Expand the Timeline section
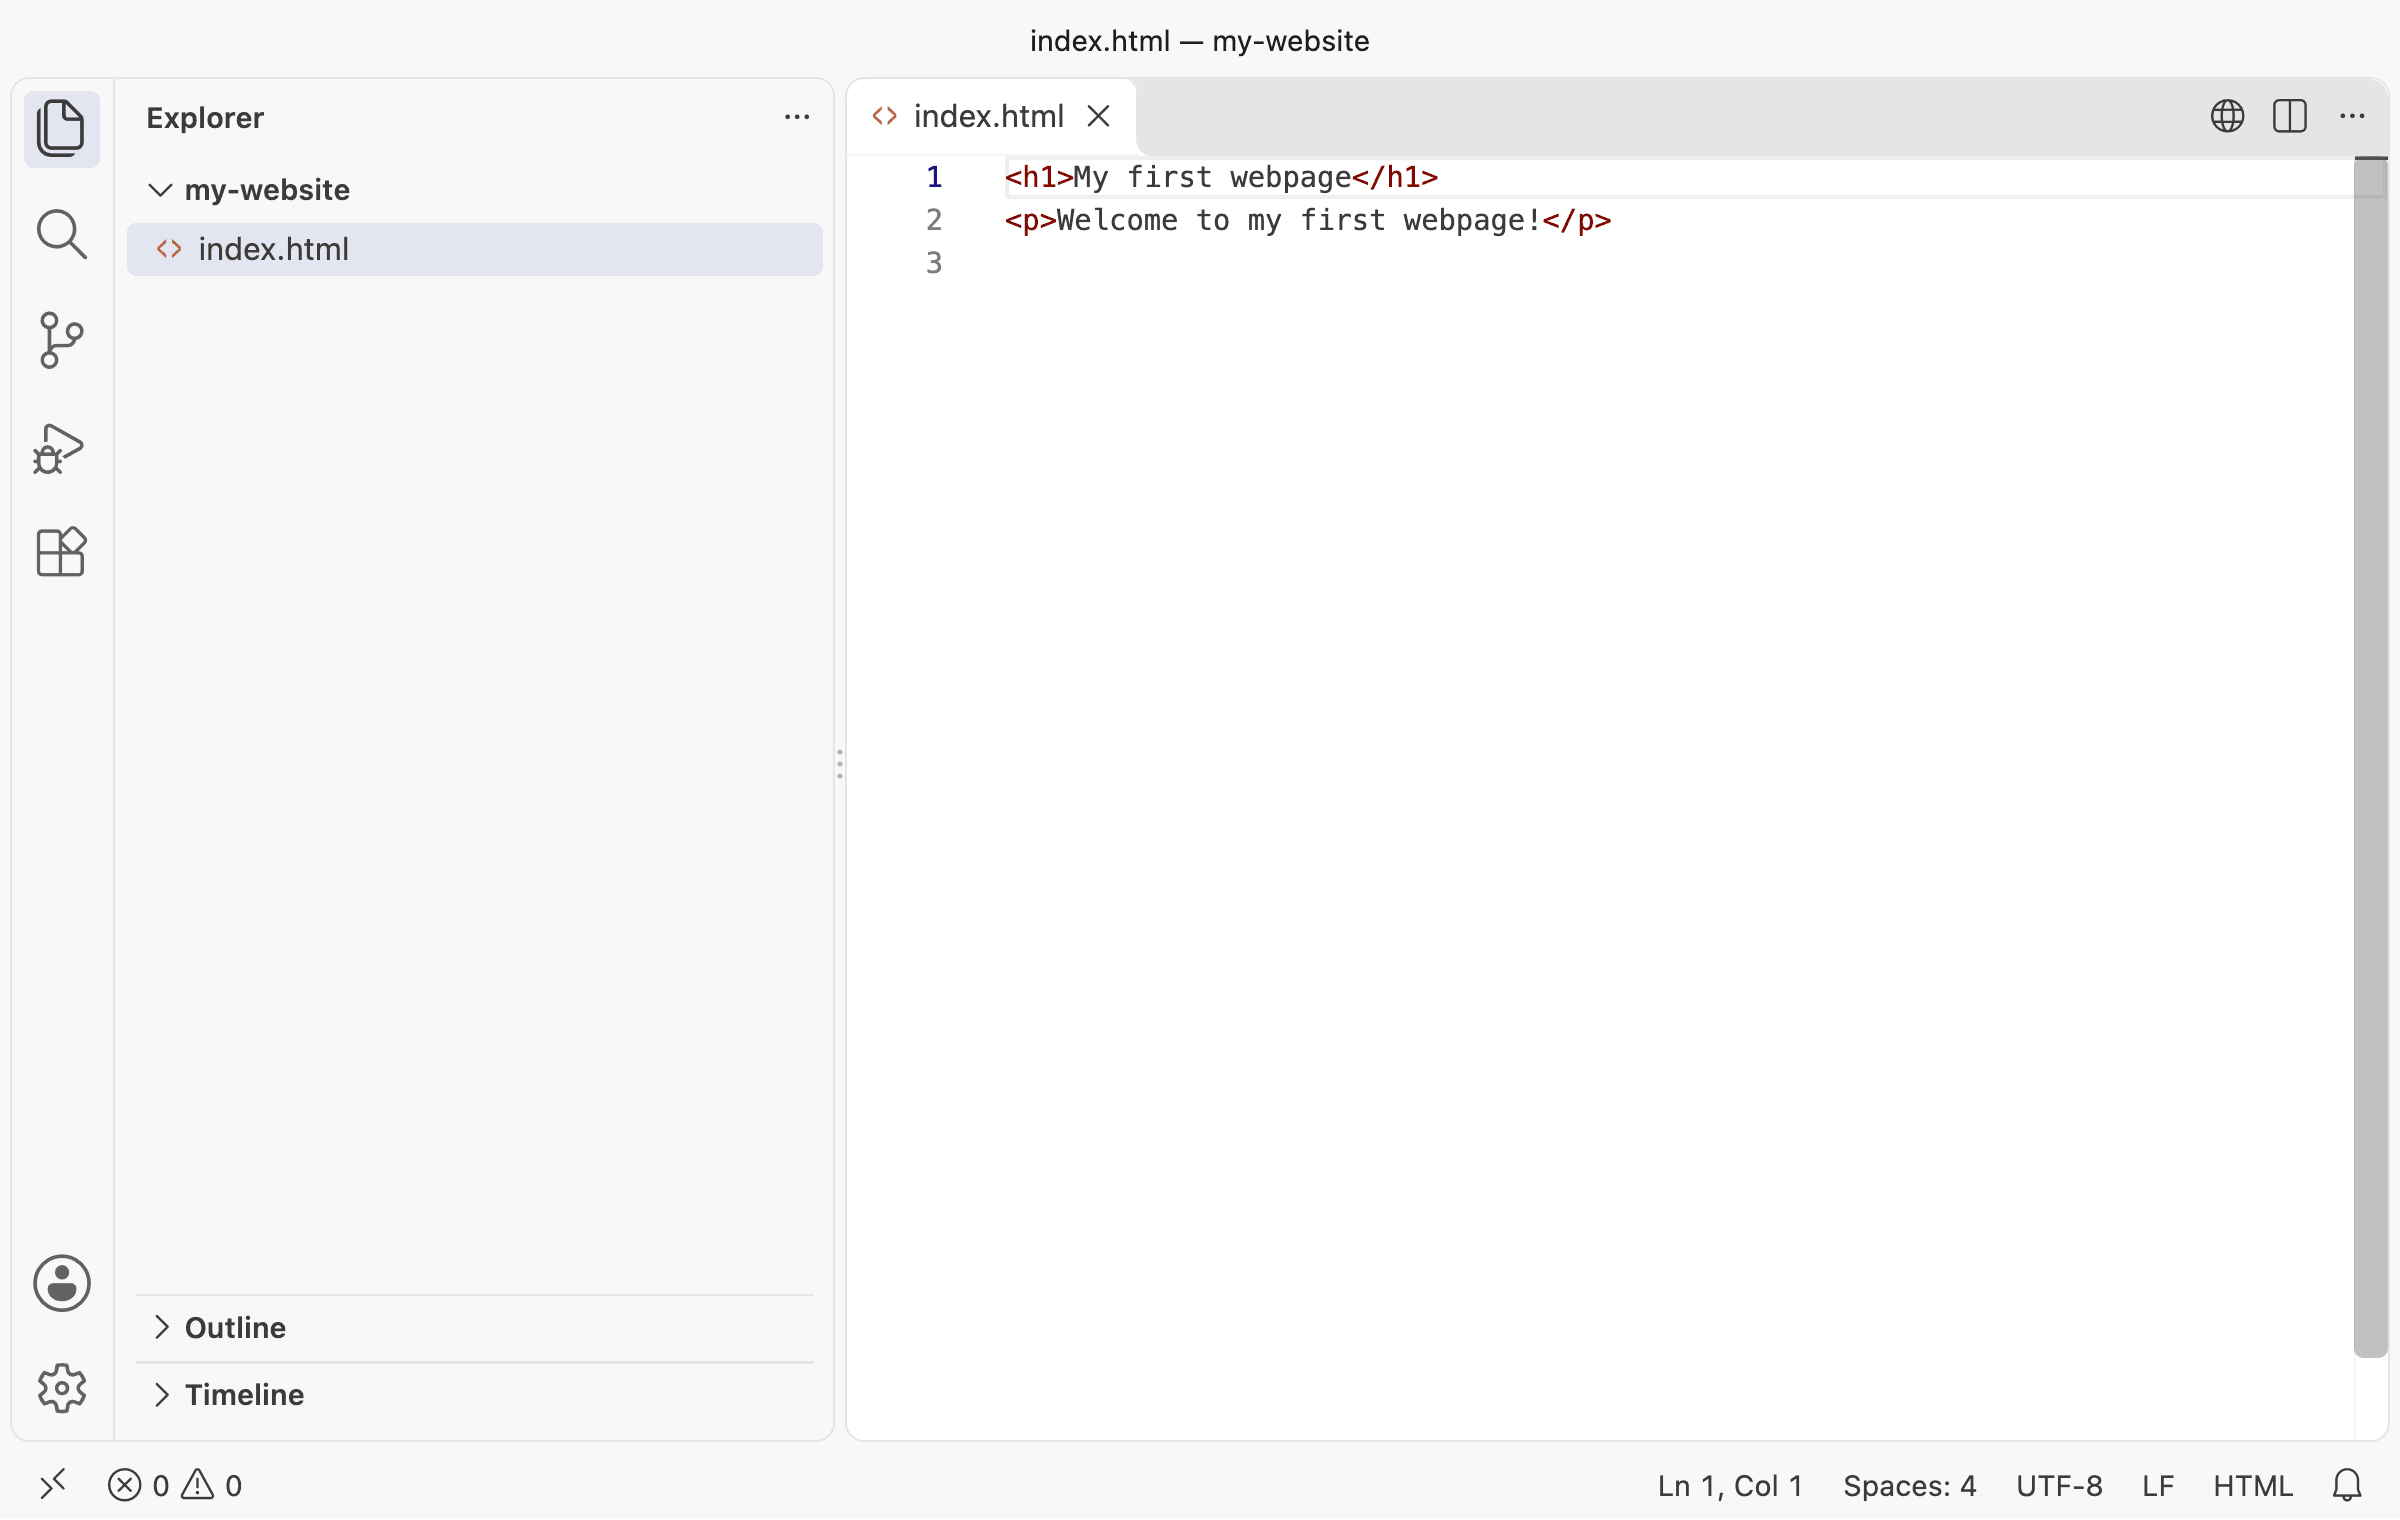2400x1520 pixels. pos(160,1394)
